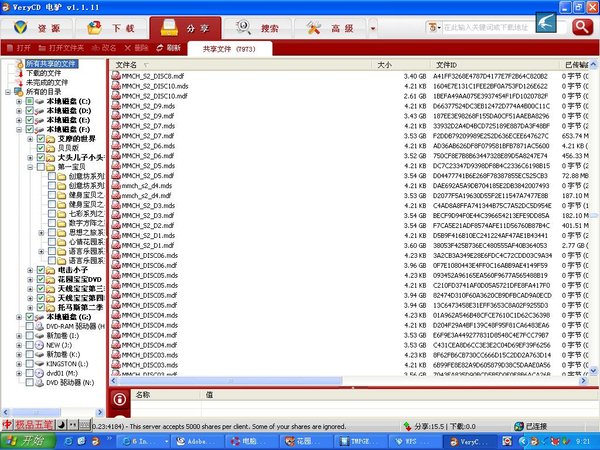Viewport: 600px width, 450px height.
Task: Collapse the 第一宝贝 folder node
Action: click(x=30, y=167)
